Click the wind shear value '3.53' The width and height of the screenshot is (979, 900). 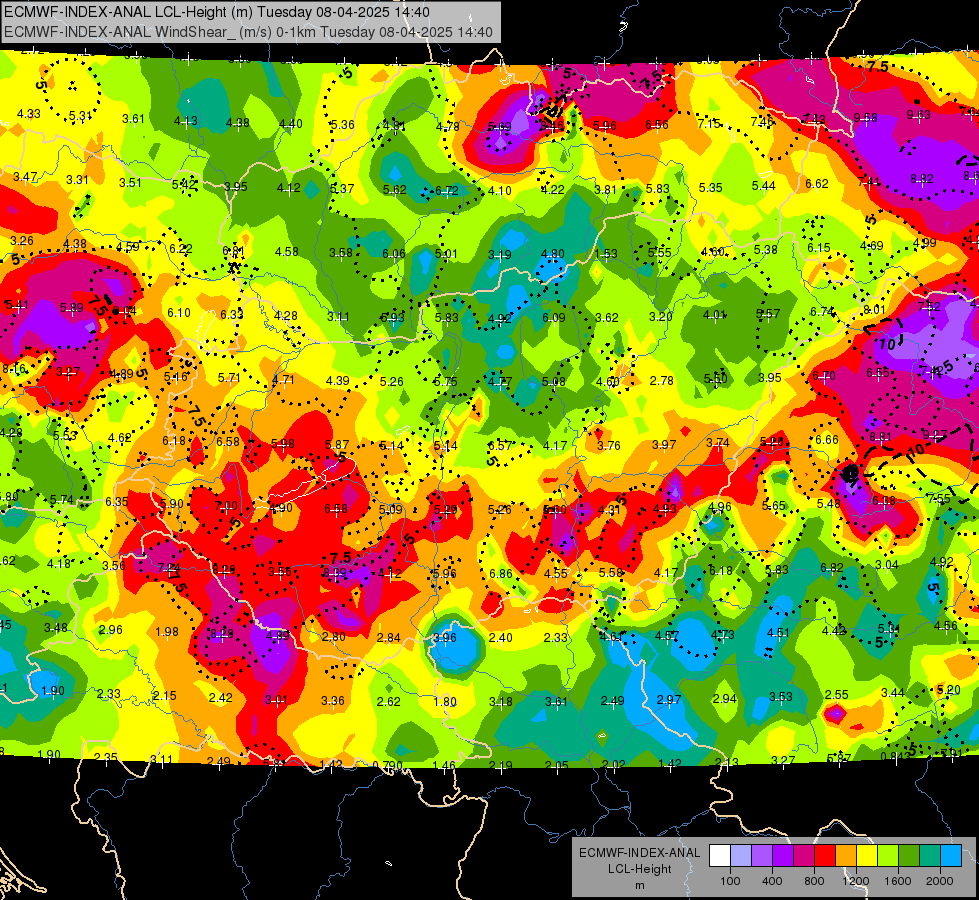780,697
